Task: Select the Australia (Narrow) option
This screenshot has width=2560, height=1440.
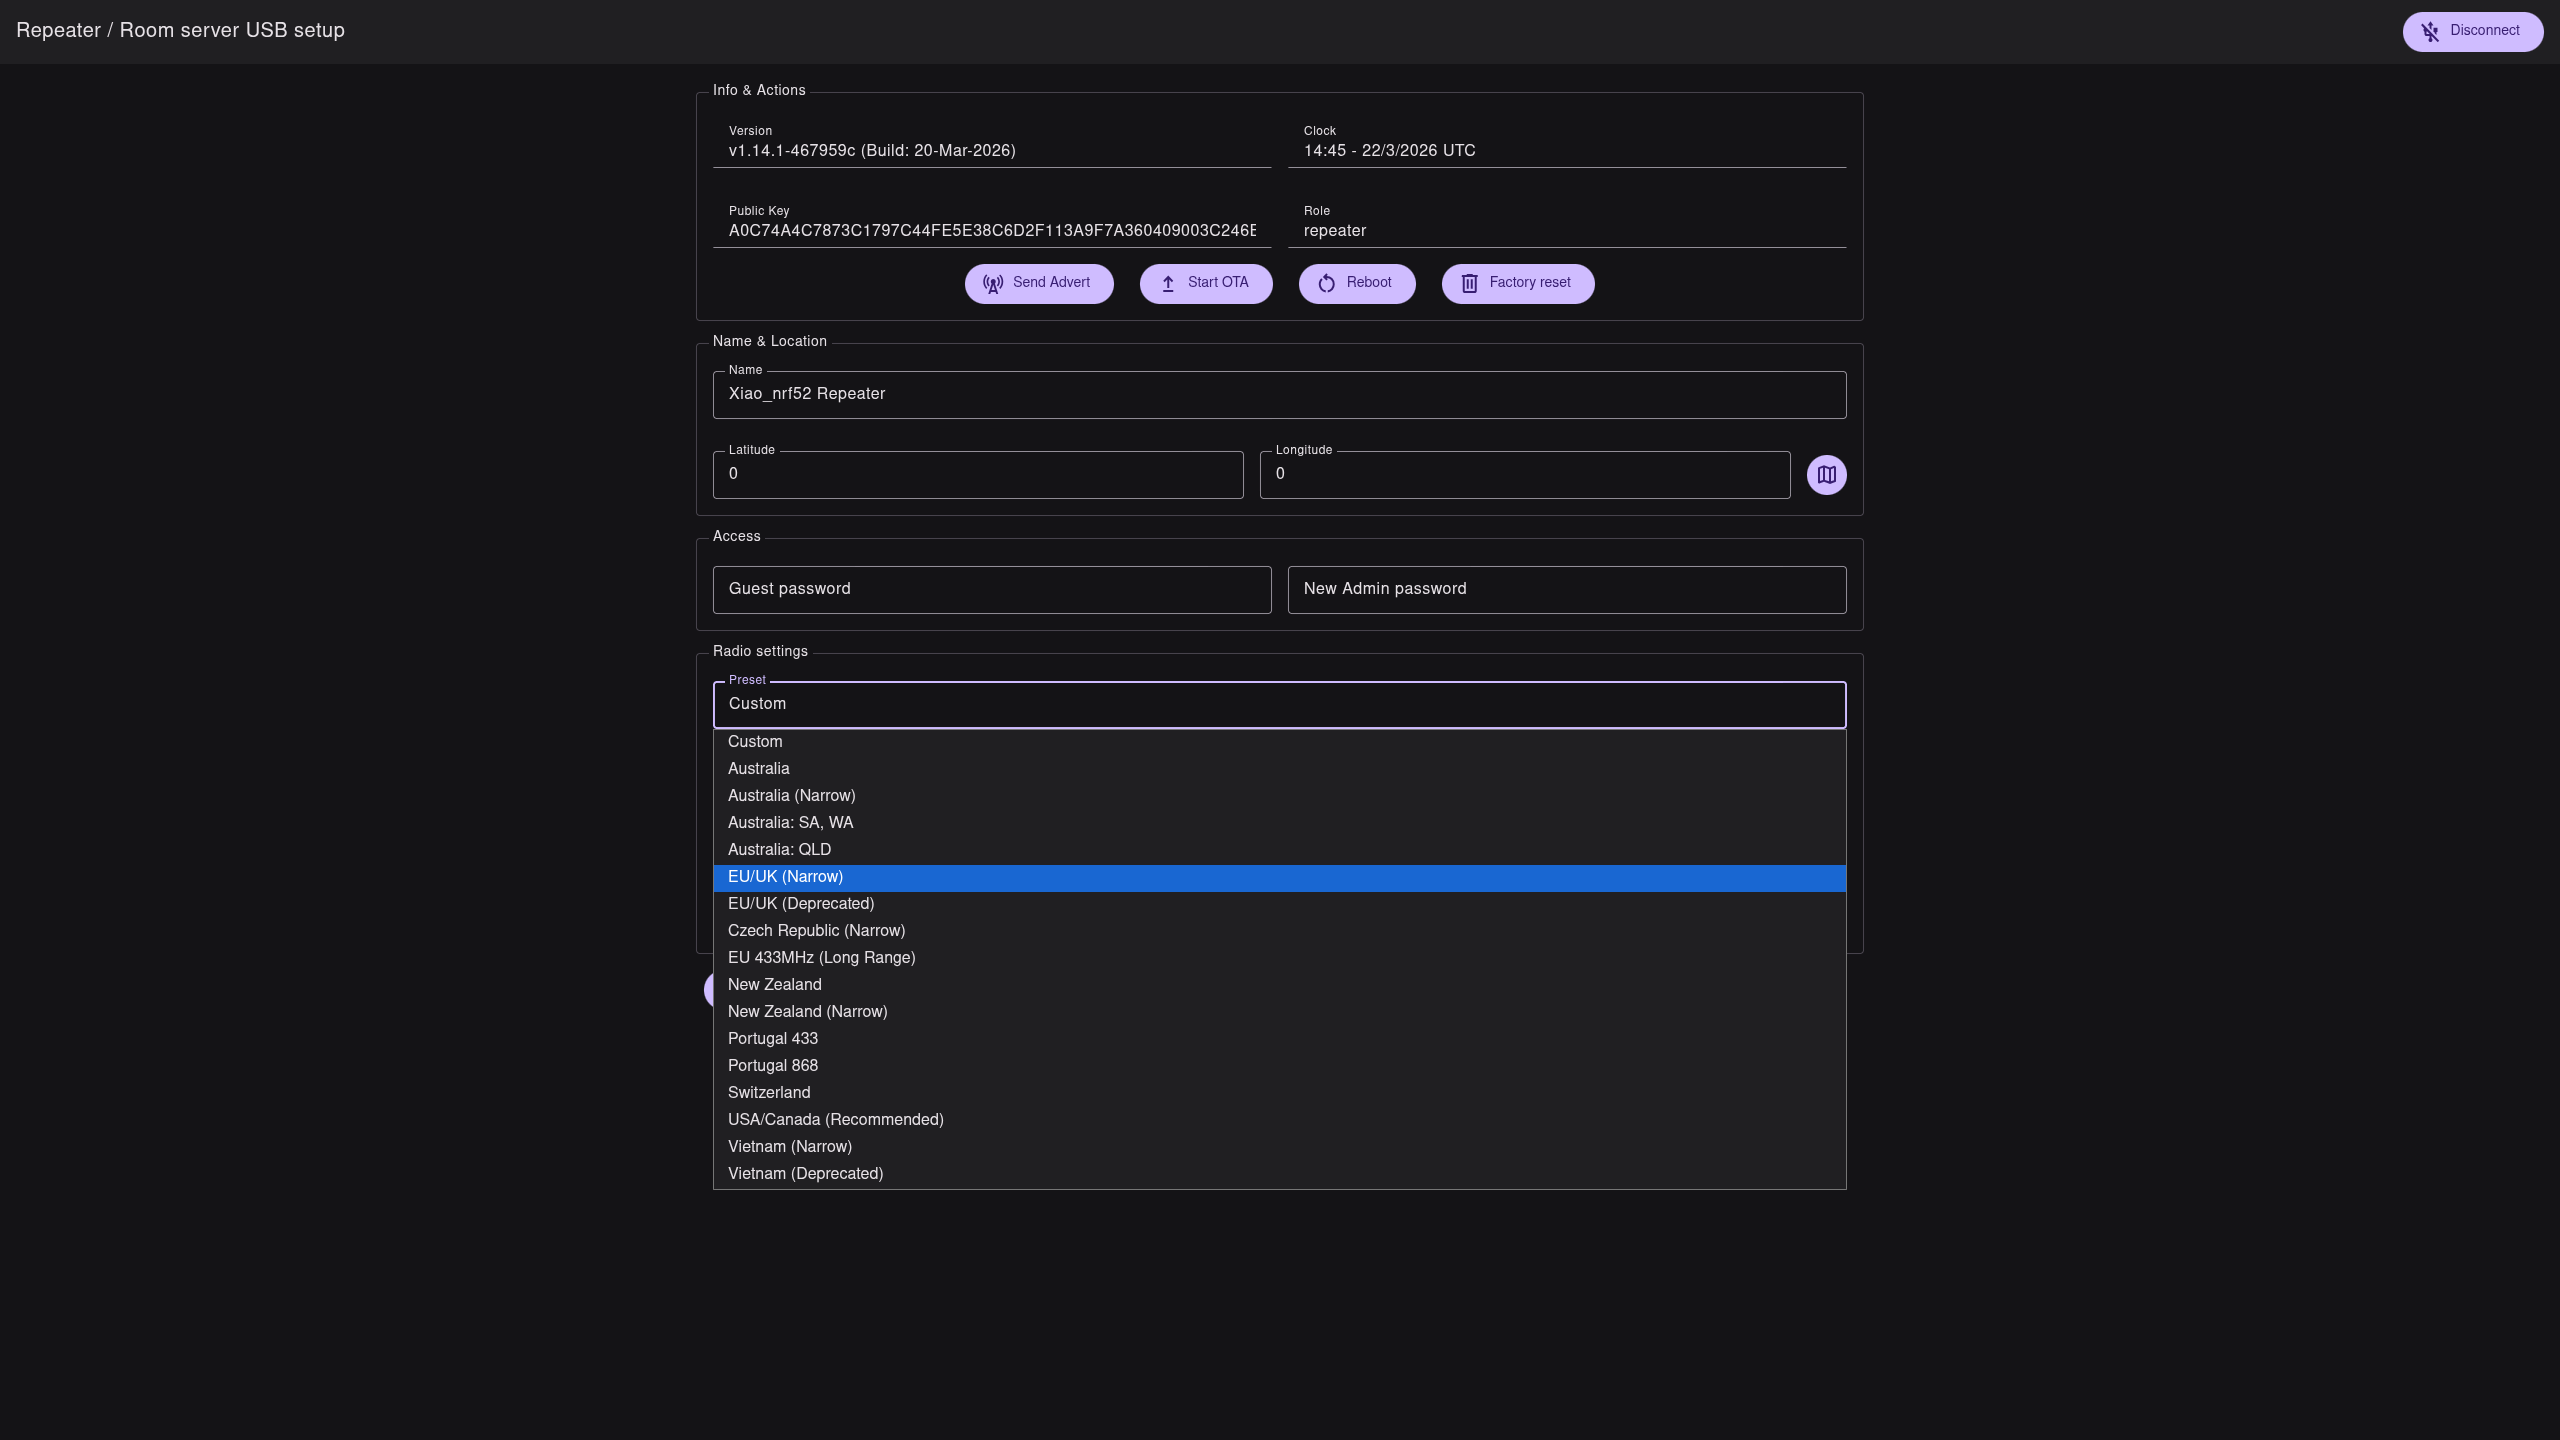Action: (x=791, y=796)
